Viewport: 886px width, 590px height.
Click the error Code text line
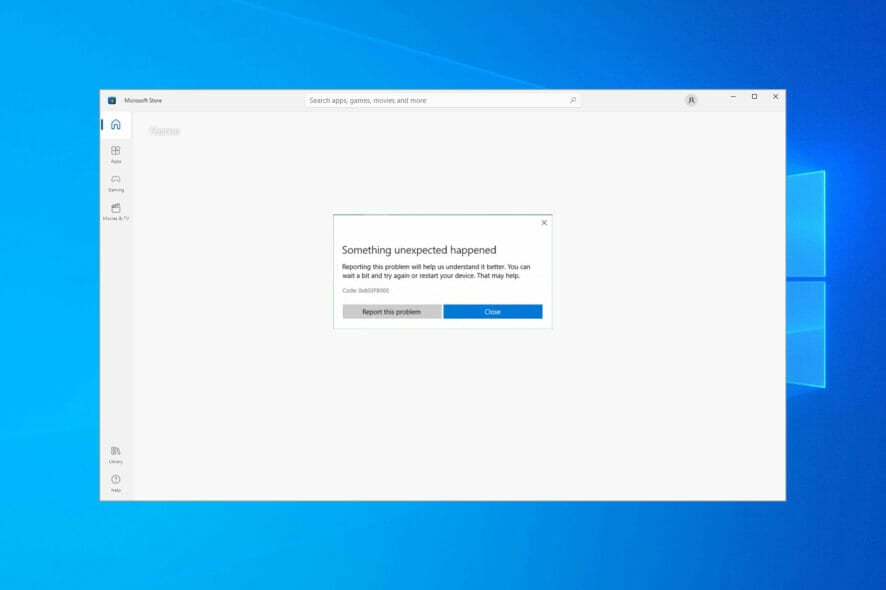coord(366,290)
